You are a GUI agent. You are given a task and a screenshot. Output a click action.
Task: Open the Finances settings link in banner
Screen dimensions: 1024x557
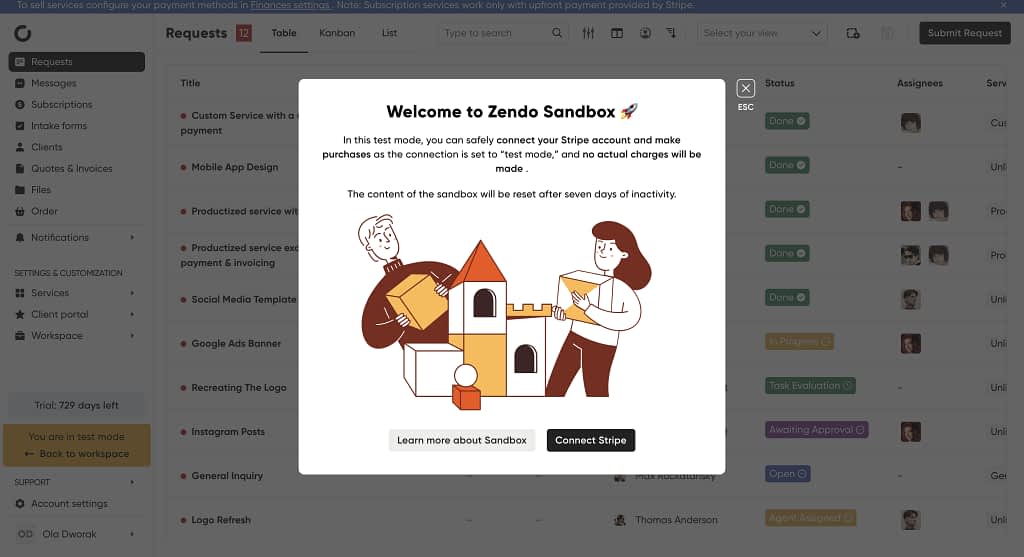291,5
